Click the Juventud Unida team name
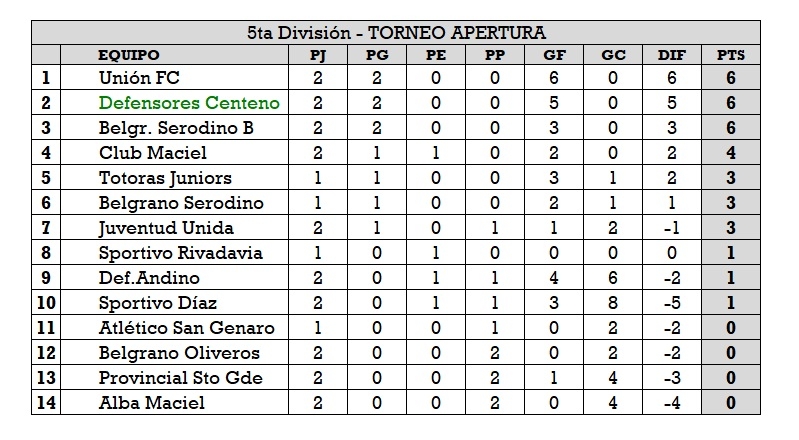Viewport: 799px width, 440px height. pyautogui.click(x=166, y=228)
